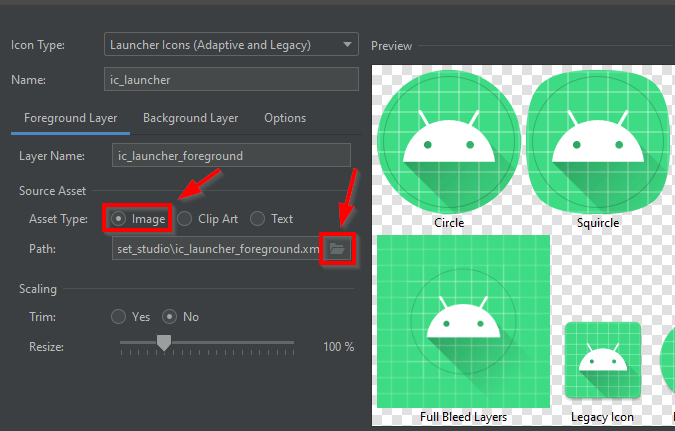Click the Scaling section label
This screenshot has height=431, width=675.
38,288
